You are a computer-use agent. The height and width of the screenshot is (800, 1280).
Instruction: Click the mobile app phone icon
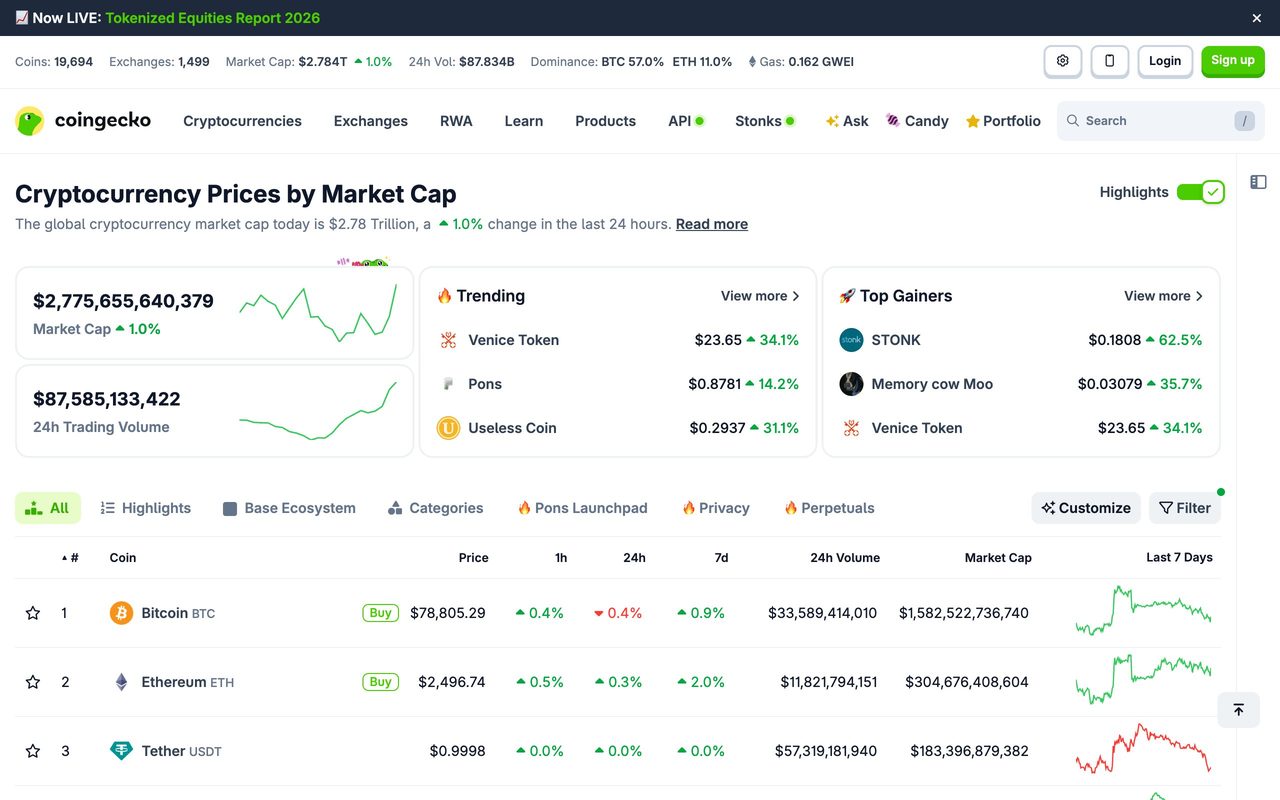[x=1109, y=61]
